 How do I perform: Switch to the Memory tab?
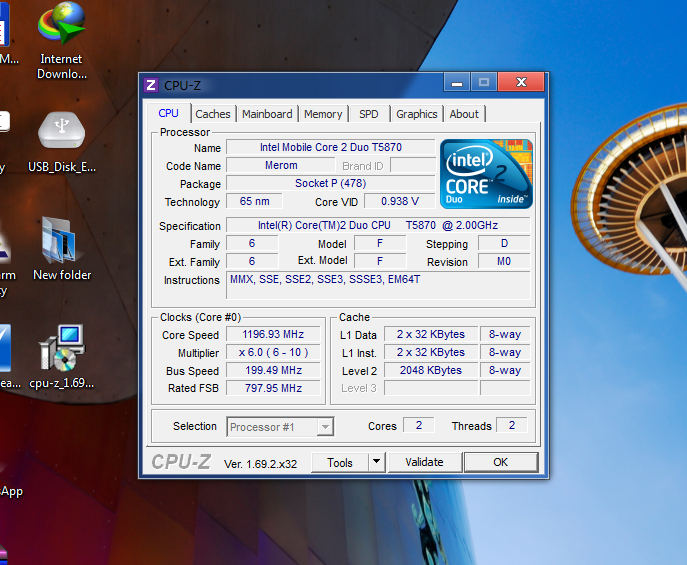click(x=323, y=114)
